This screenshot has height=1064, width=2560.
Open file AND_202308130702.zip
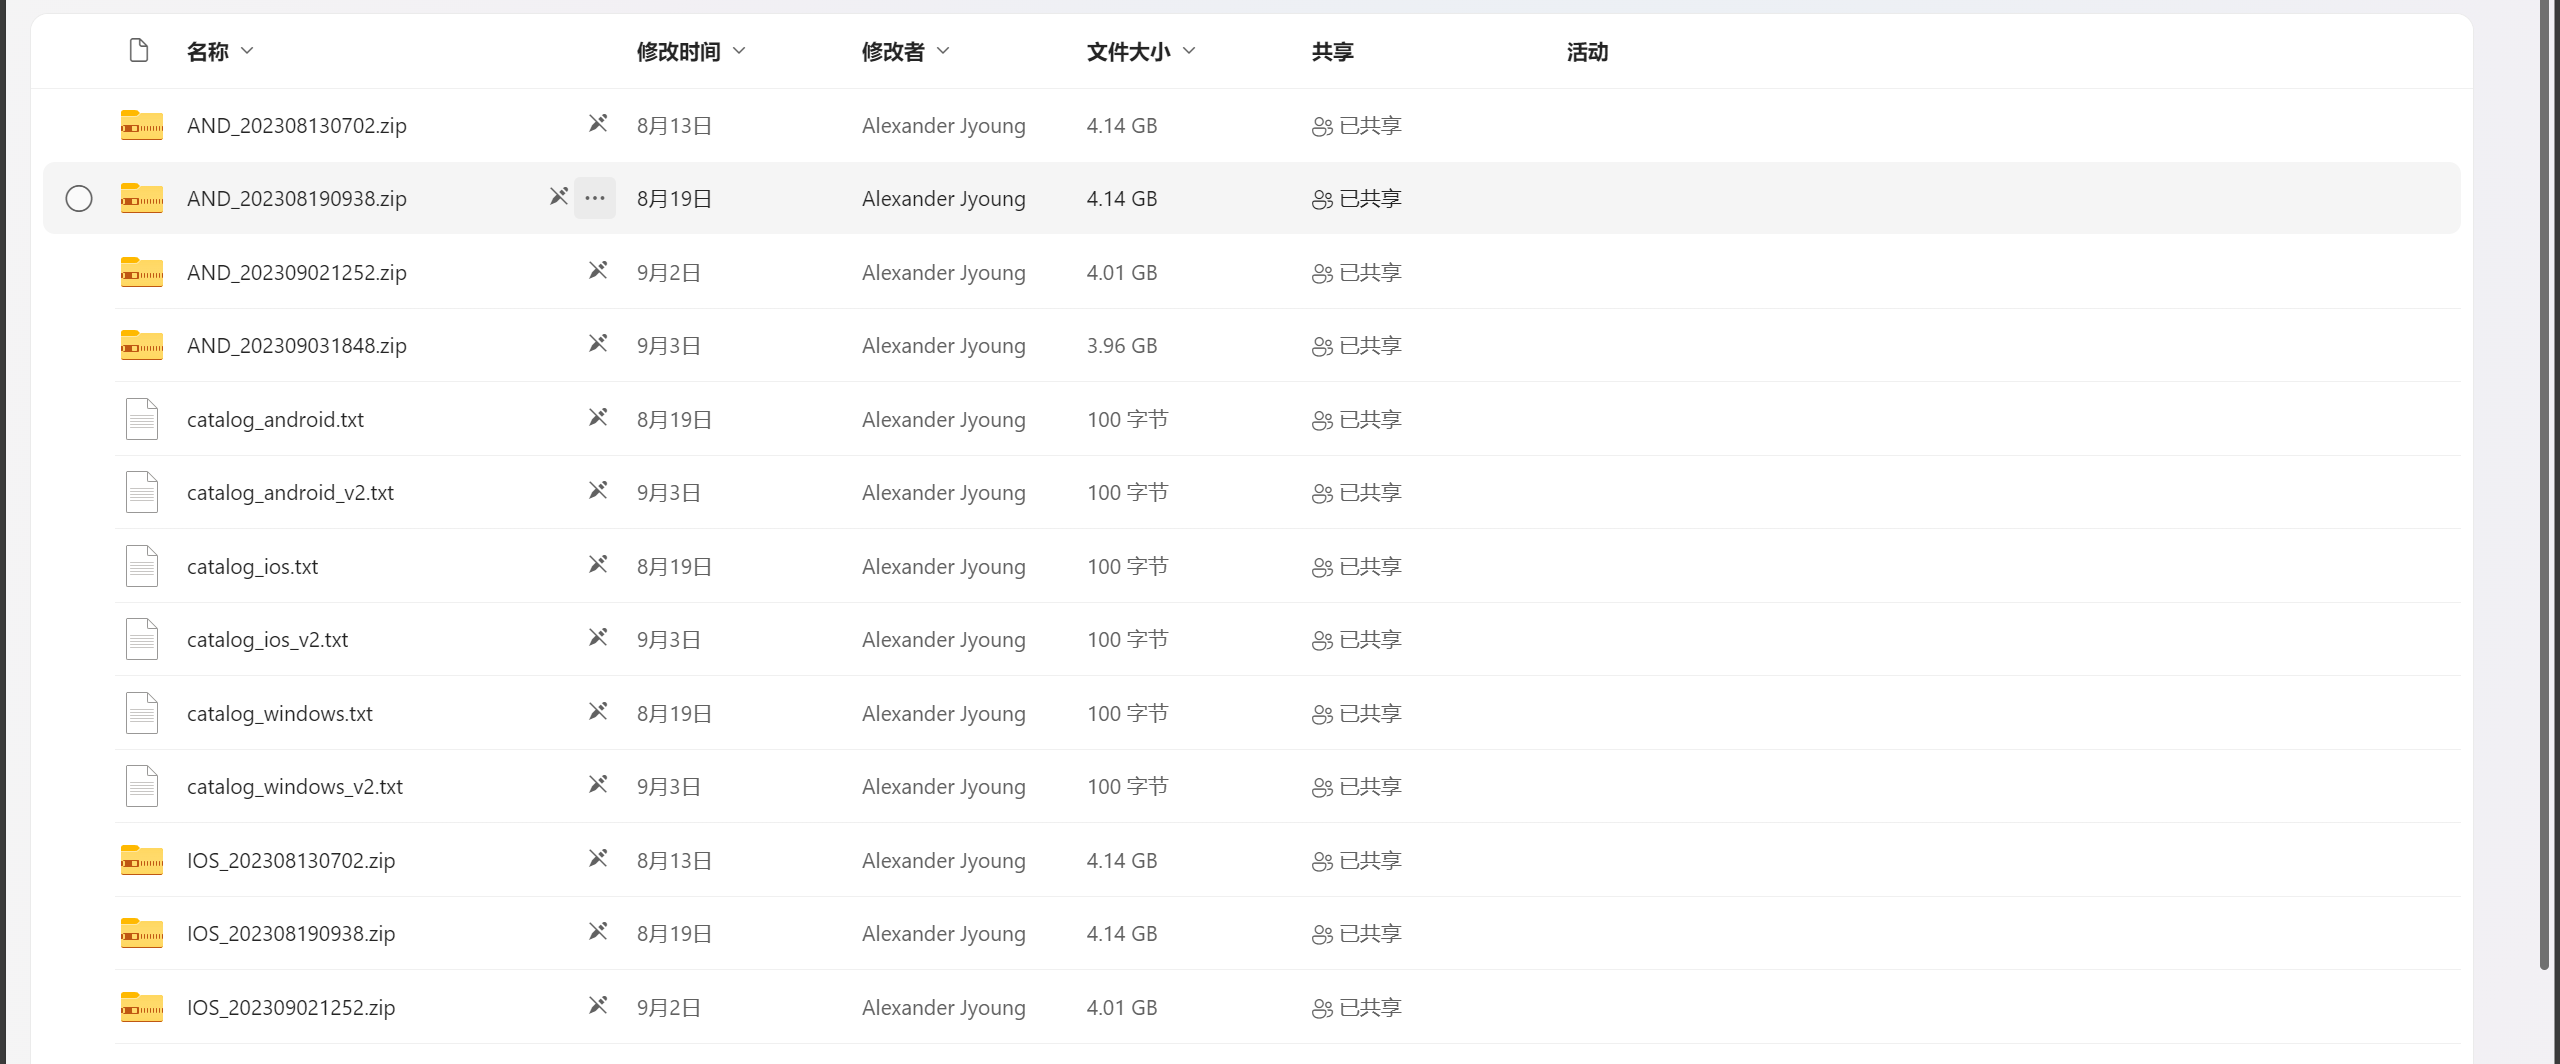tap(297, 126)
